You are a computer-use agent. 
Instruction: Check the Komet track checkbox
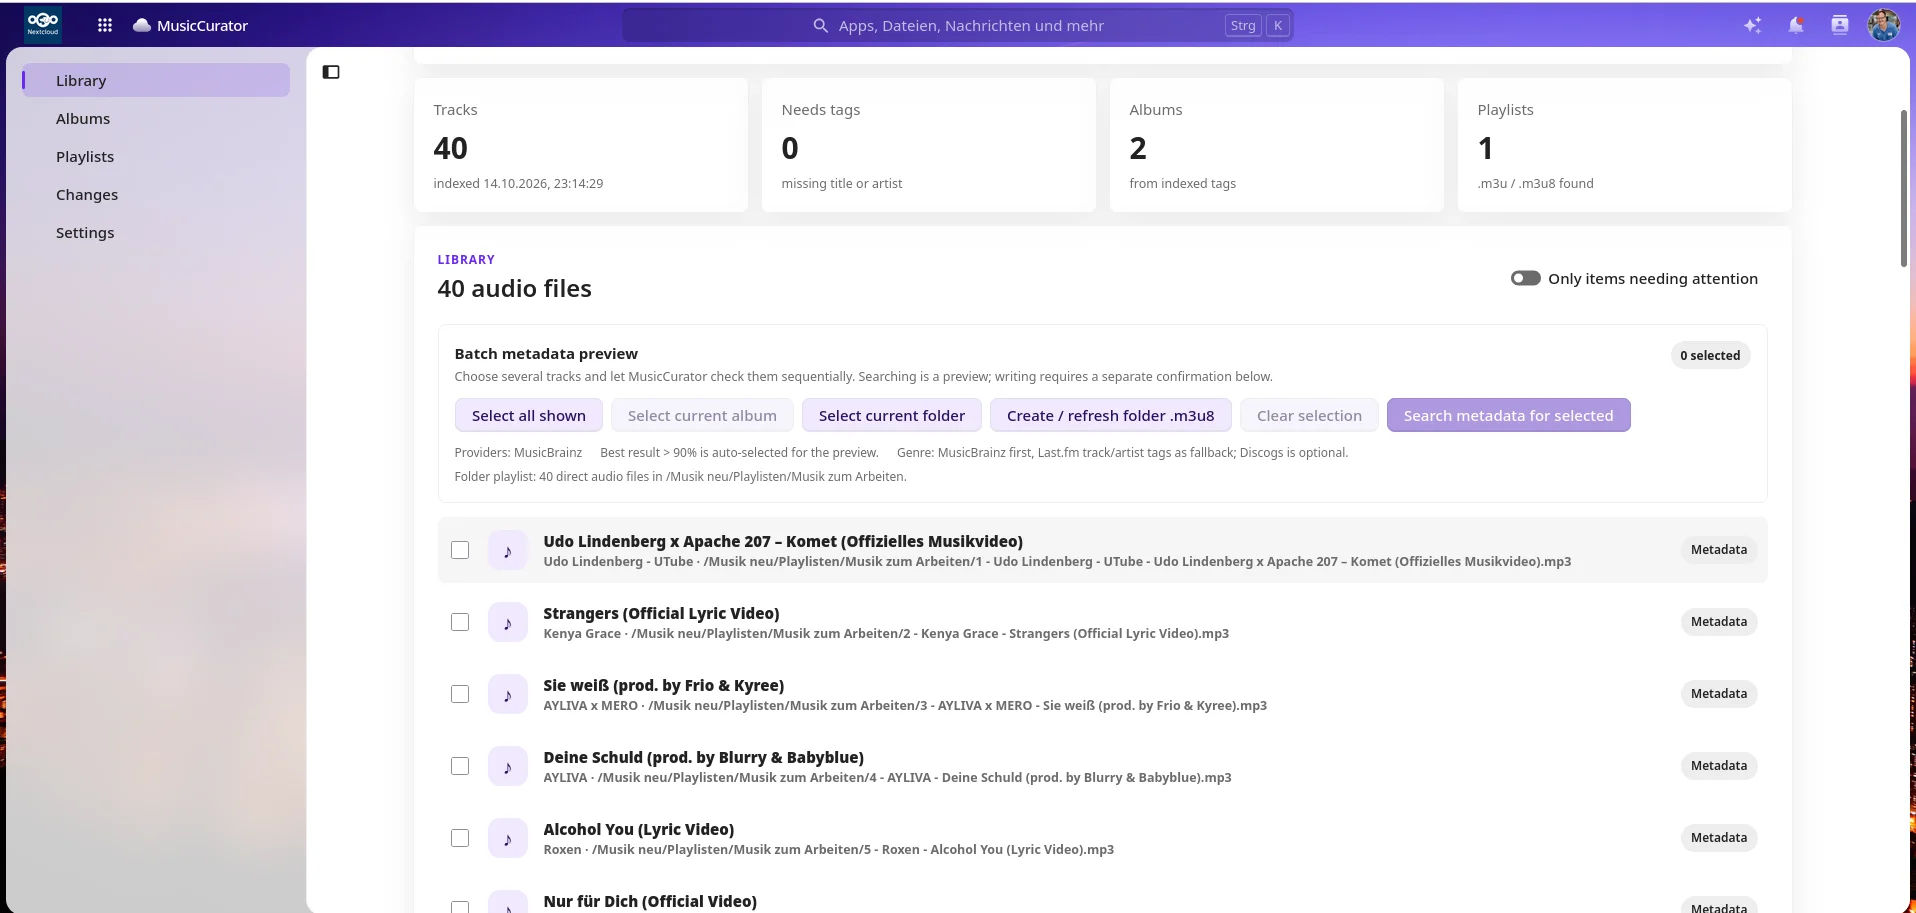pos(460,550)
